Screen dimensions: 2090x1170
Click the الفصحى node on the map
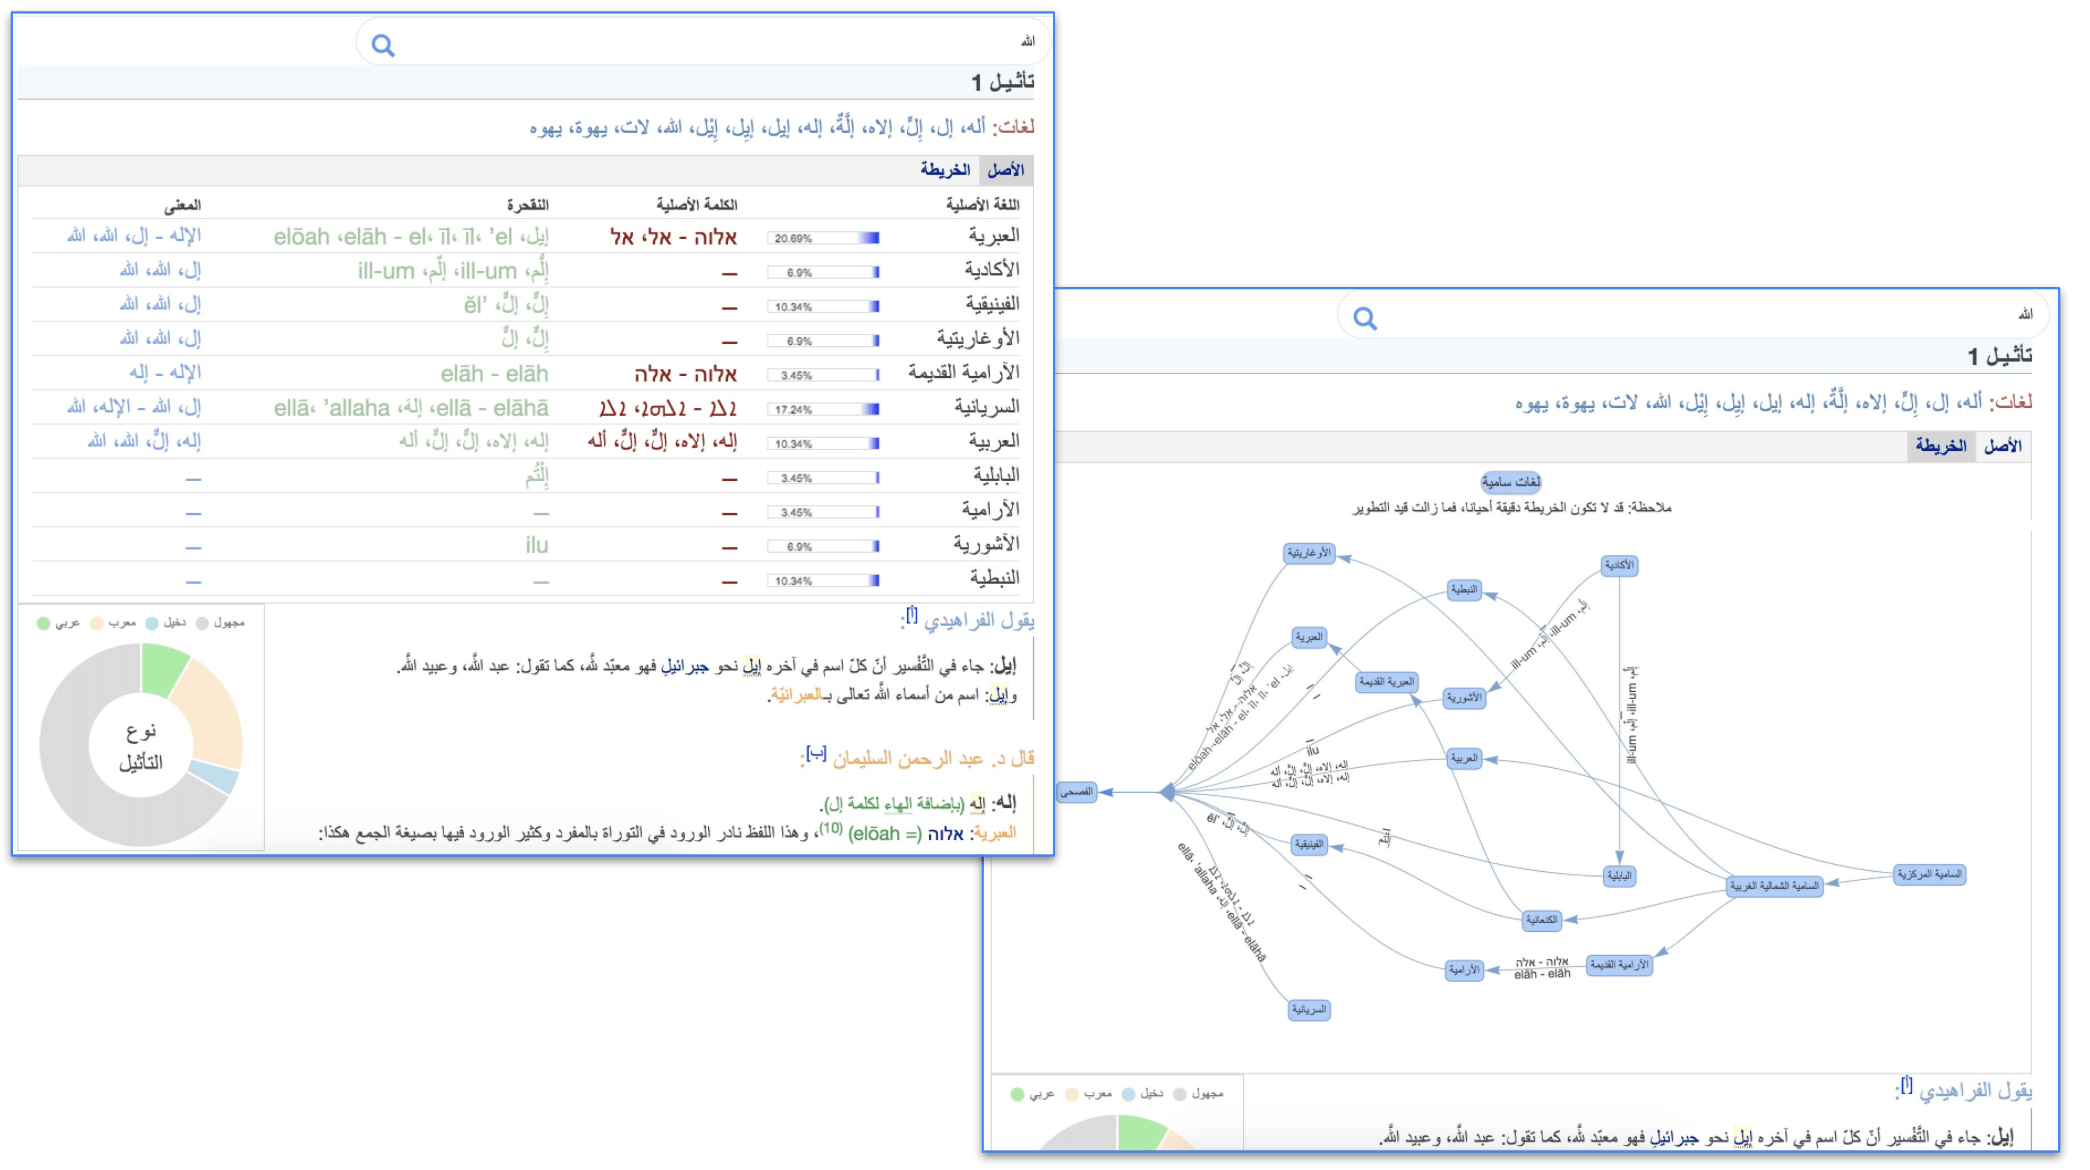pos(1077,792)
